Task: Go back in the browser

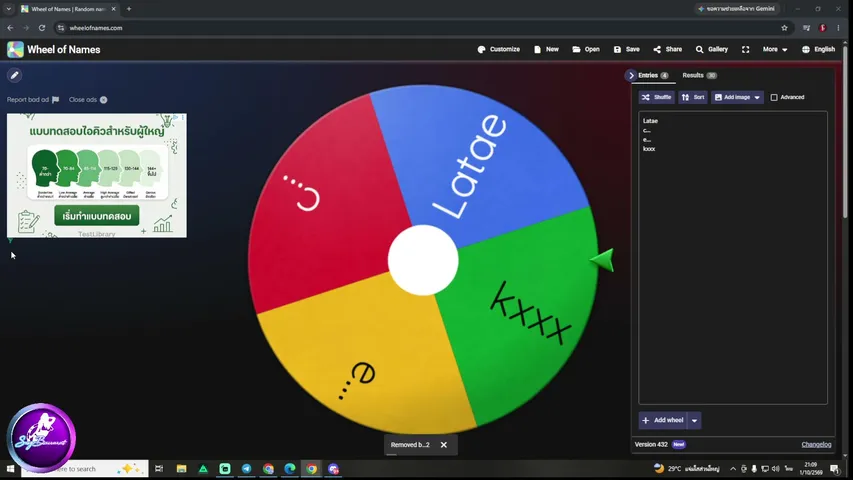Action: 10,28
